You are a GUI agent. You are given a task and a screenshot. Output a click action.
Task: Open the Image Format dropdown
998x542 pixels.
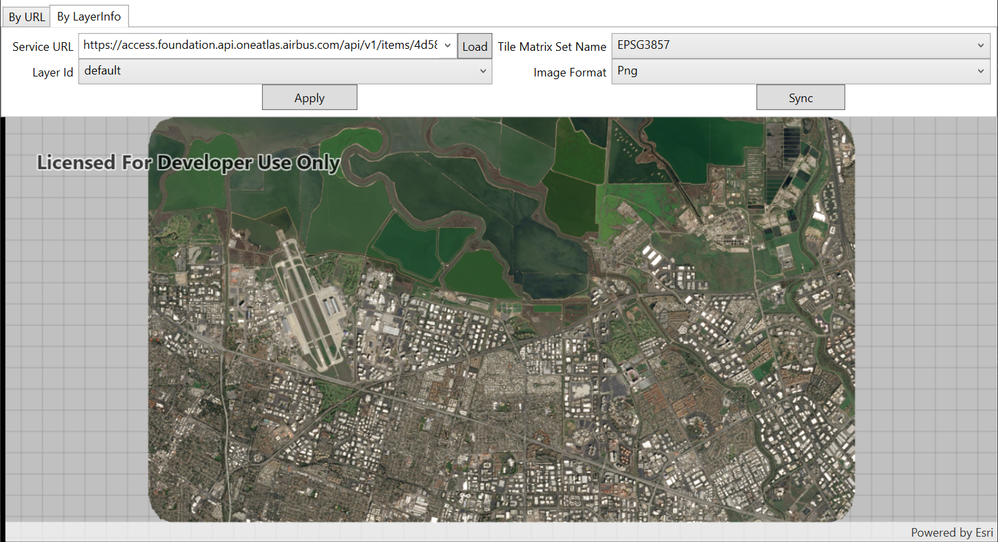[801, 71]
